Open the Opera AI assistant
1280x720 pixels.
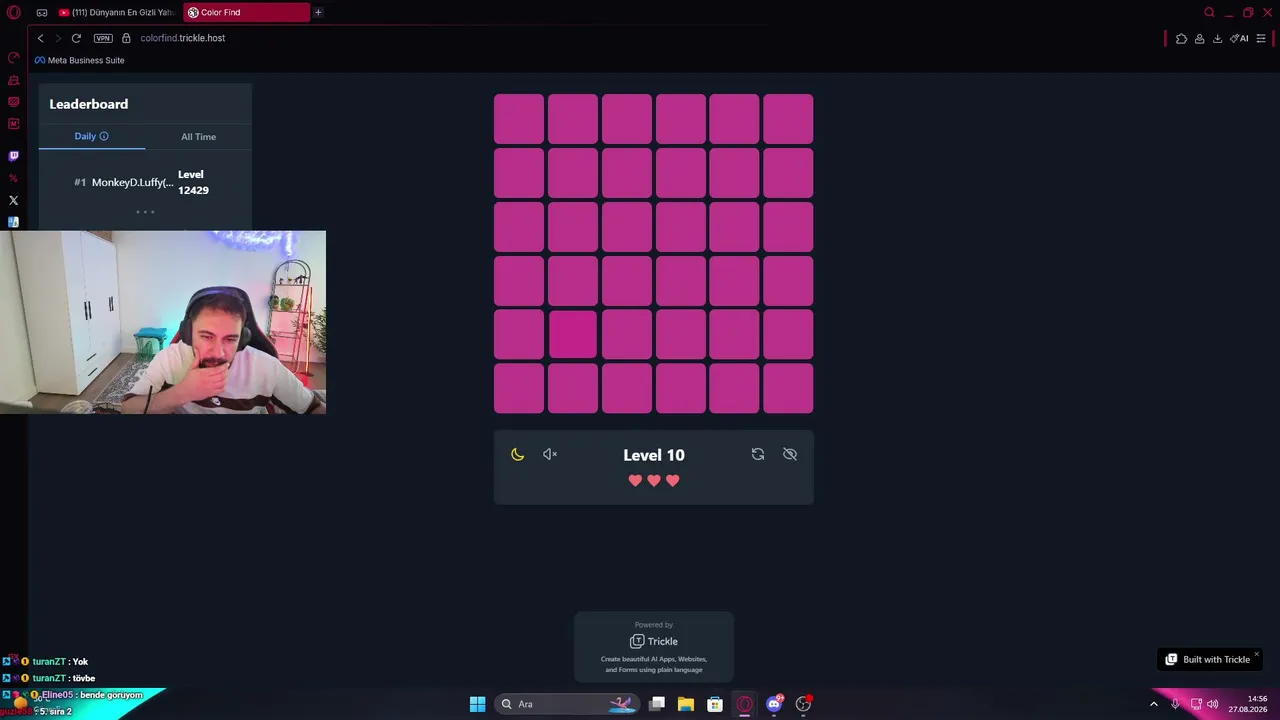pyautogui.click(x=1239, y=39)
